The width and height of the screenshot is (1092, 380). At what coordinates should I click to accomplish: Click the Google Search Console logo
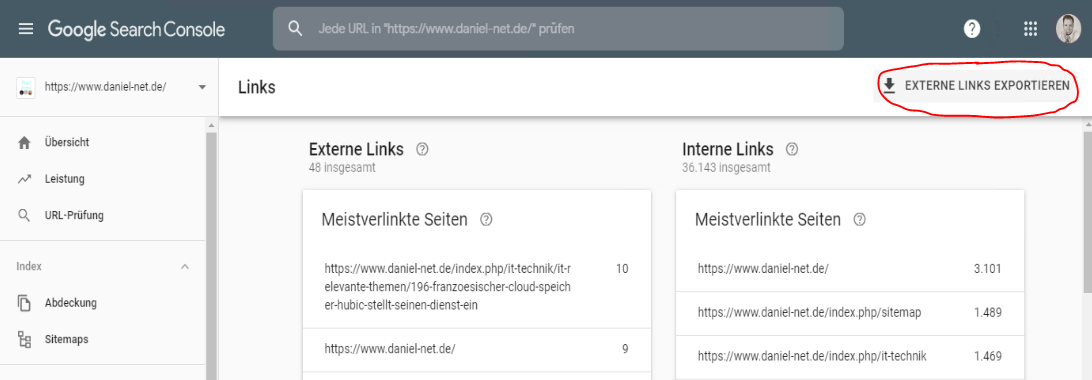(x=136, y=29)
